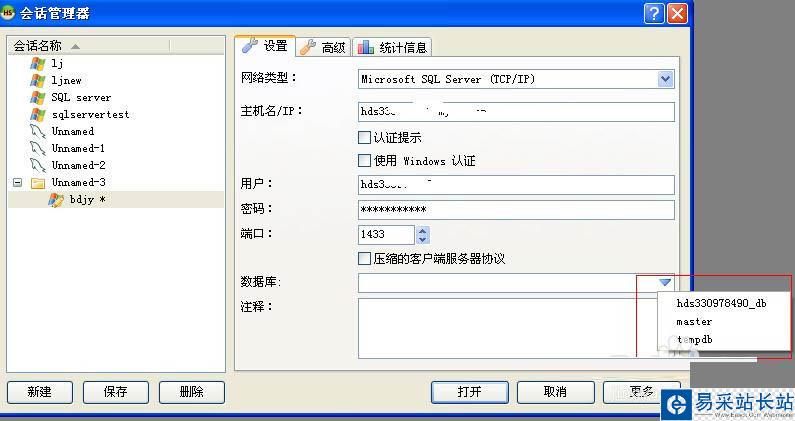The width and height of the screenshot is (795, 421).
Task: Select the sqlservertest session
Action: coord(90,115)
